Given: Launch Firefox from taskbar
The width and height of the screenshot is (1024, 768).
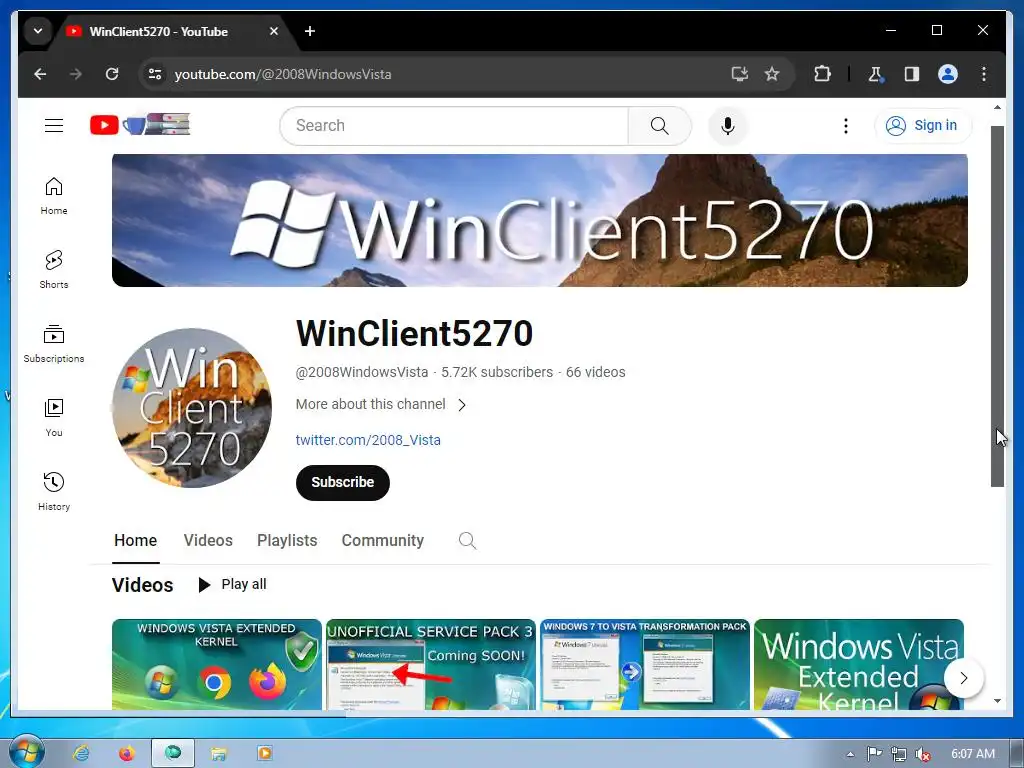Looking at the screenshot, I should (127, 754).
